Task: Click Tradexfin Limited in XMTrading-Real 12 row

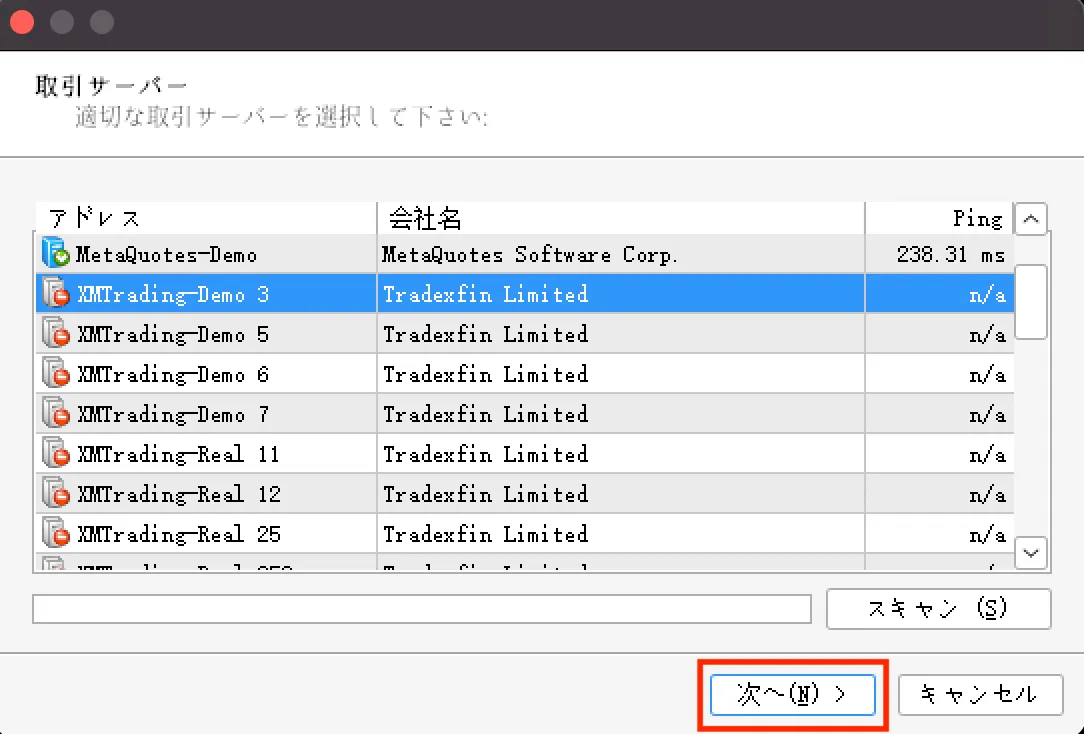Action: click(485, 495)
